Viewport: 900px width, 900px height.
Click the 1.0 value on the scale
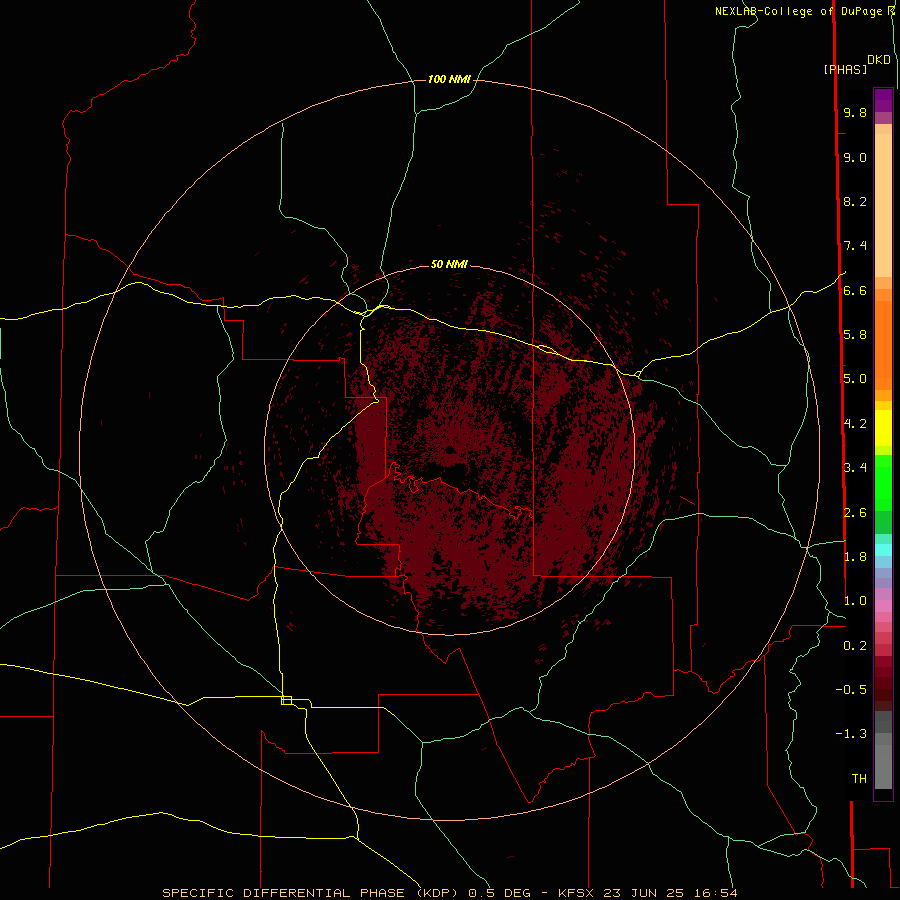coord(855,601)
